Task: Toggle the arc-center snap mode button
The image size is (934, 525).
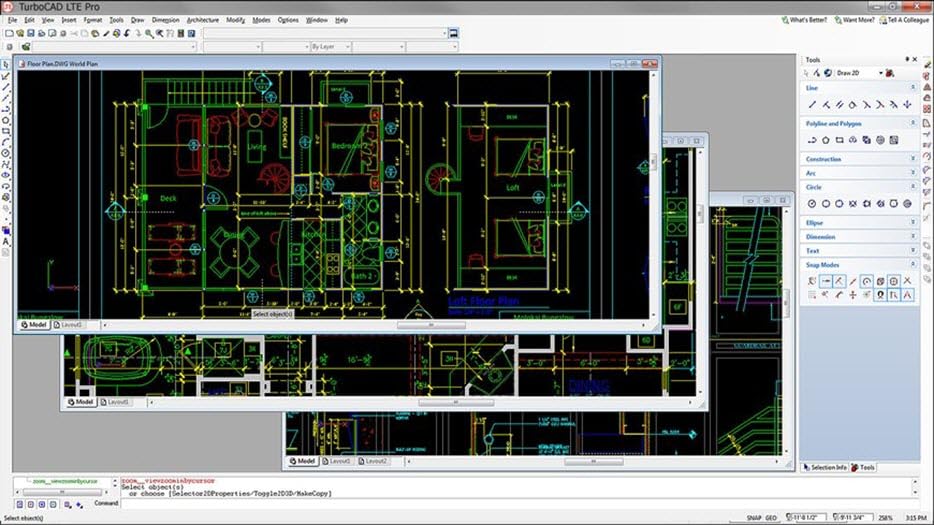Action: 867,281
